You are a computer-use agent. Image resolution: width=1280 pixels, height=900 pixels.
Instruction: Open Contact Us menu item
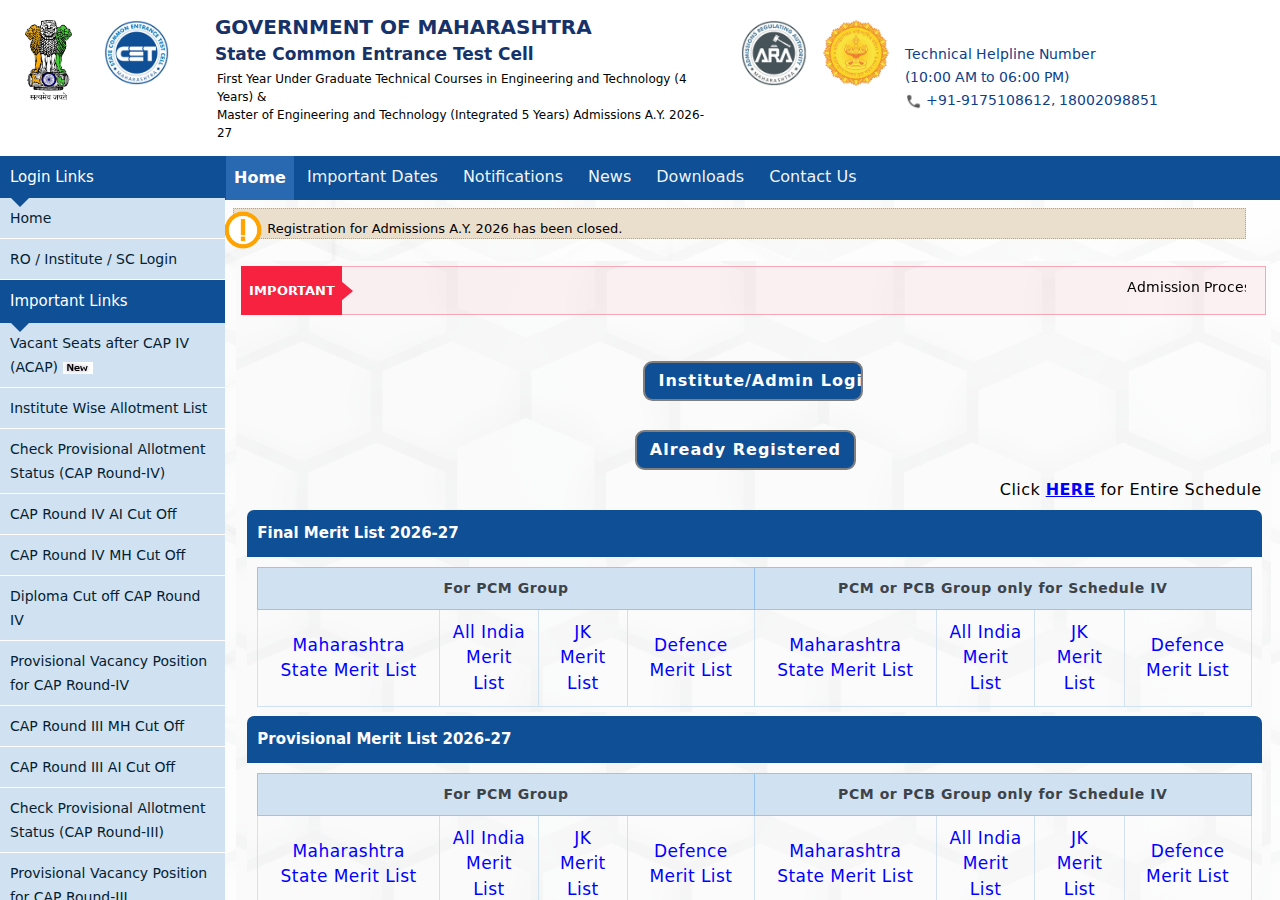click(813, 177)
